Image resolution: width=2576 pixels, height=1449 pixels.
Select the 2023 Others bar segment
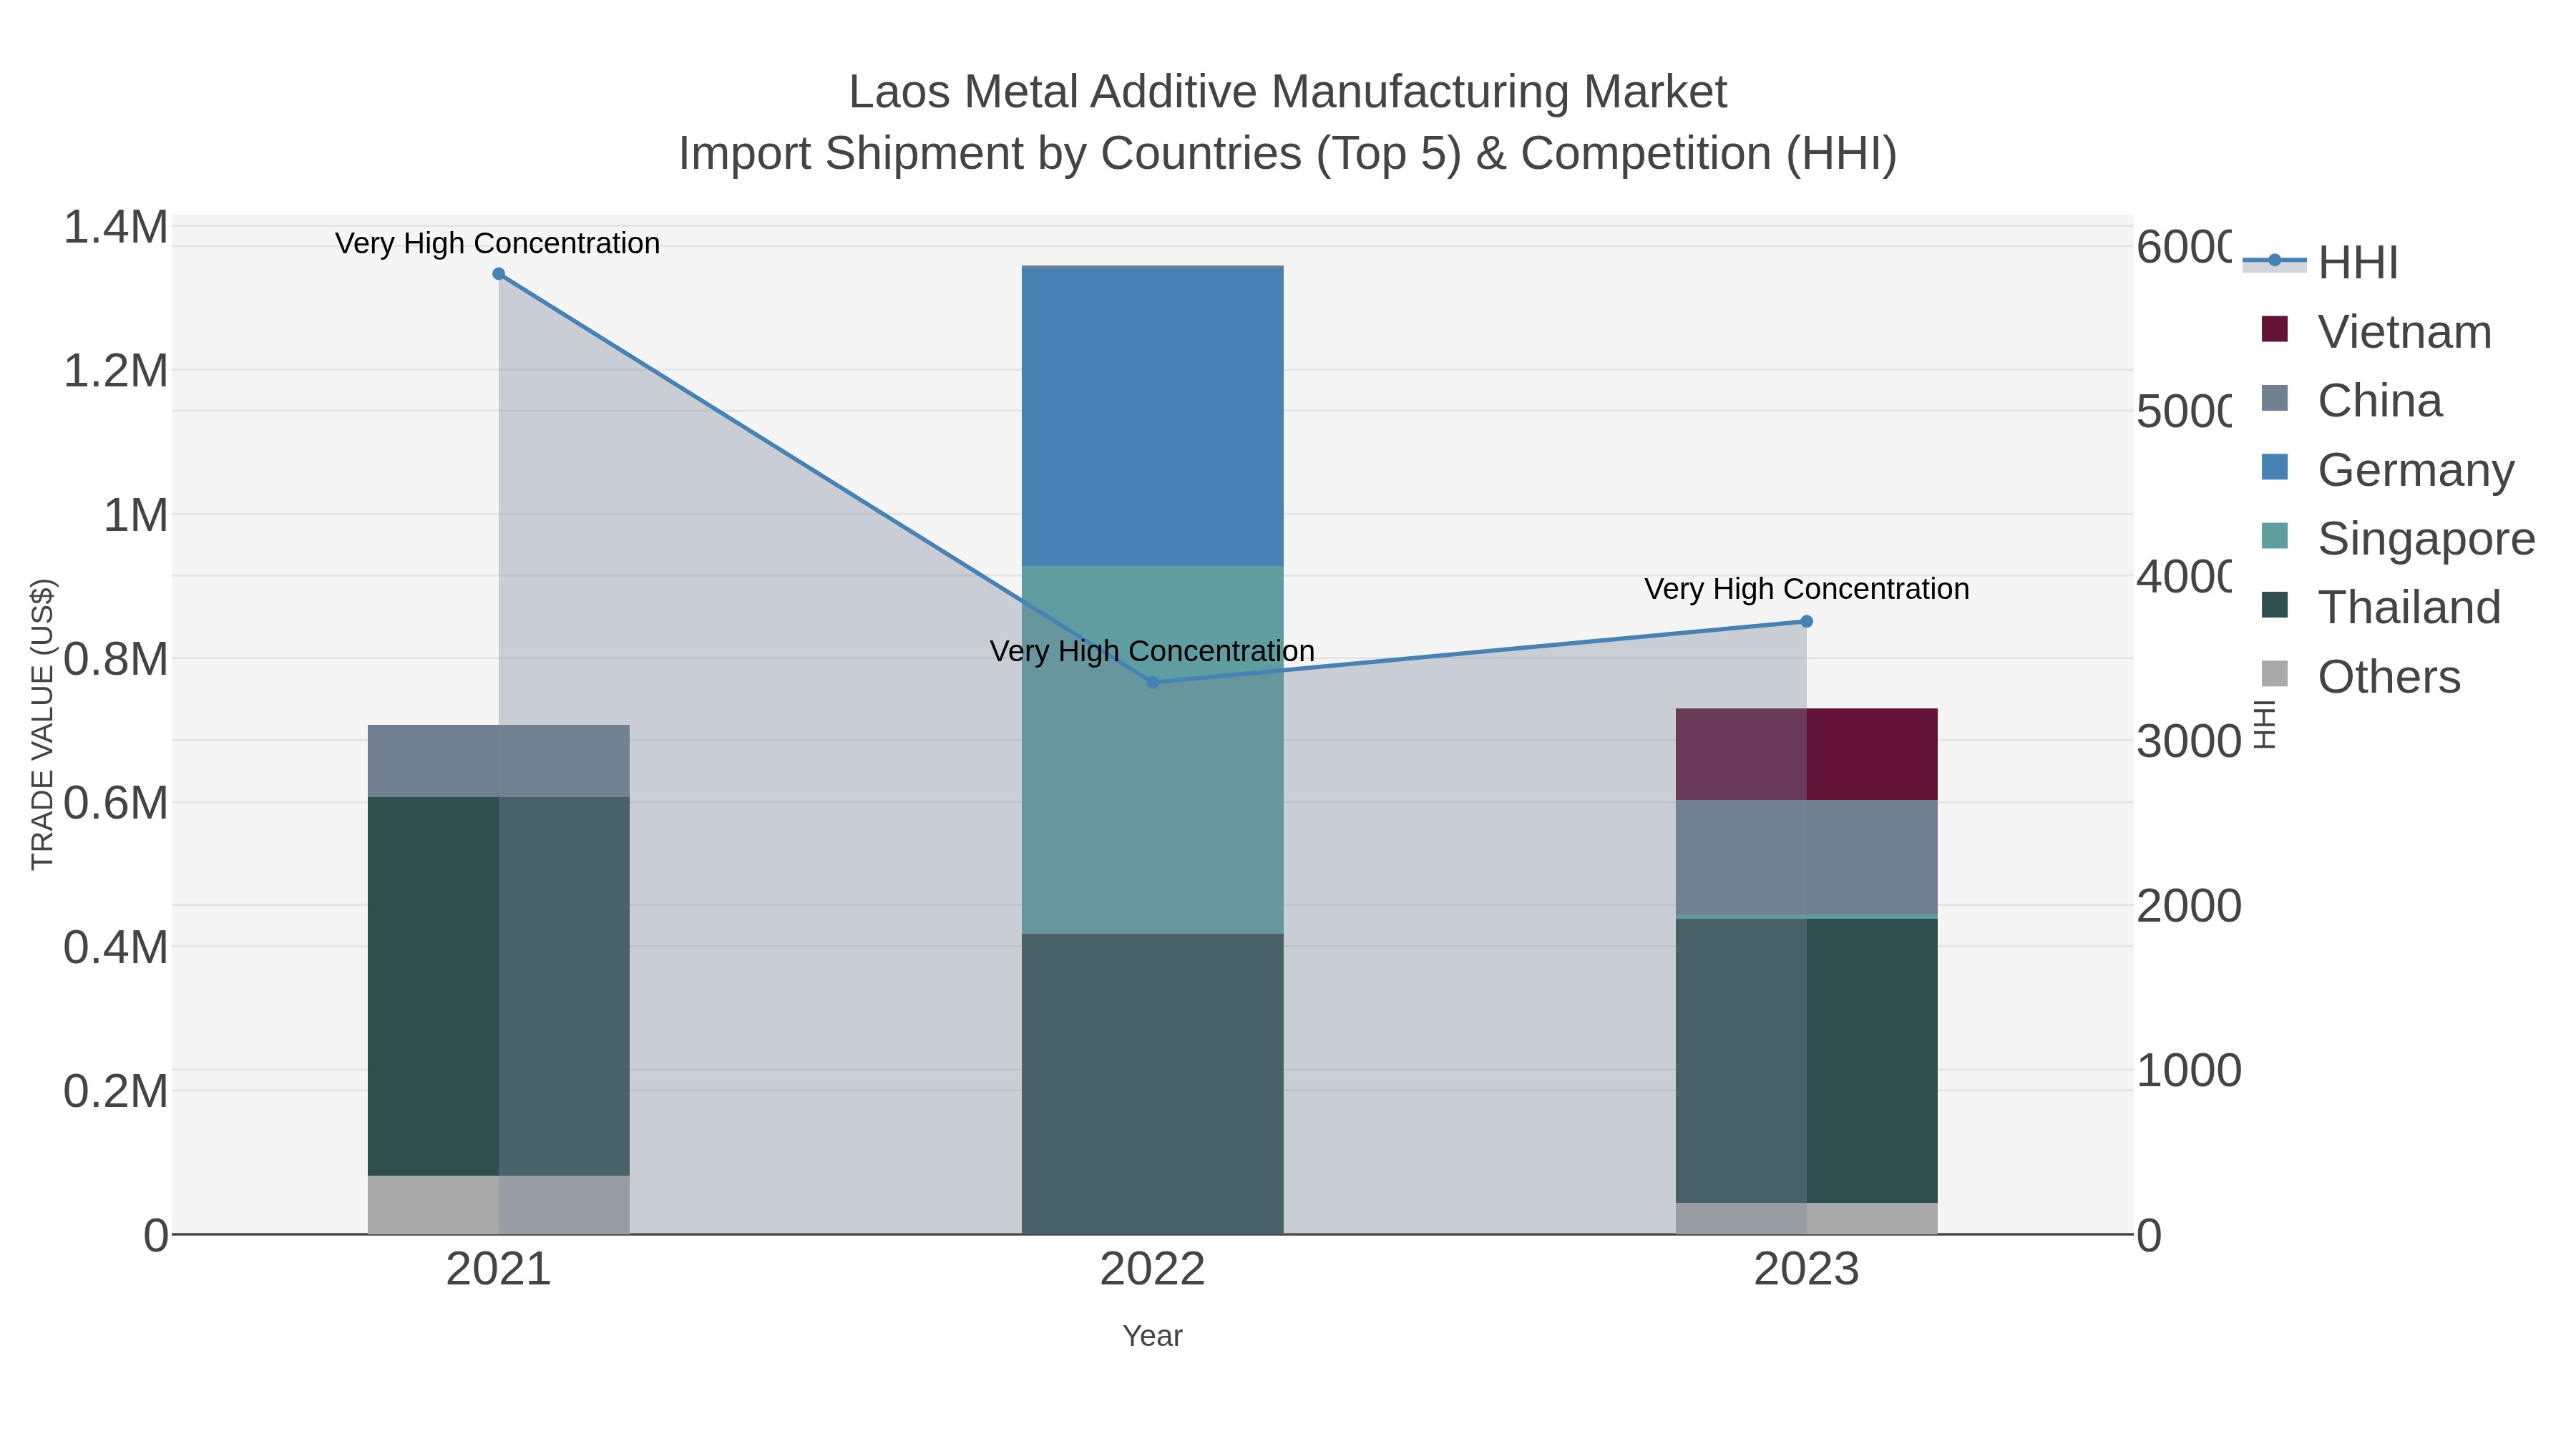[1806, 1218]
